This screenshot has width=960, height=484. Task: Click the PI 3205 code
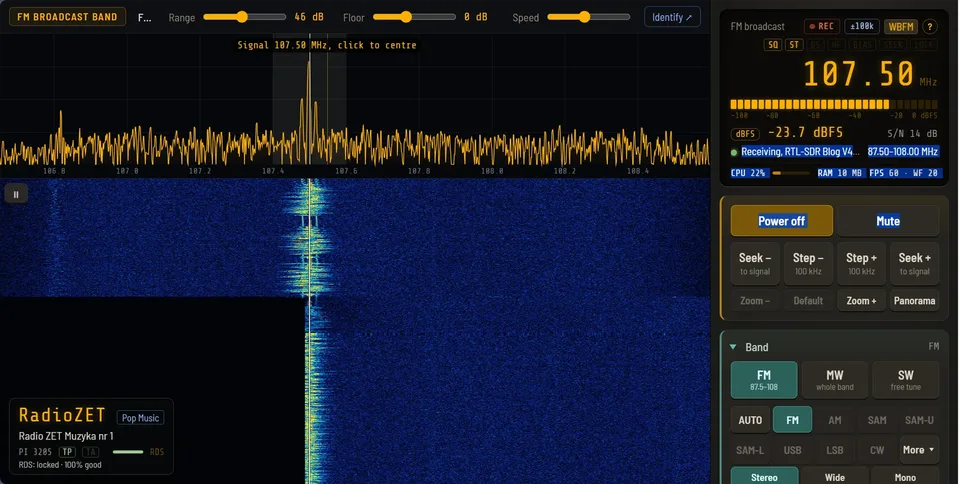click(35, 452)
